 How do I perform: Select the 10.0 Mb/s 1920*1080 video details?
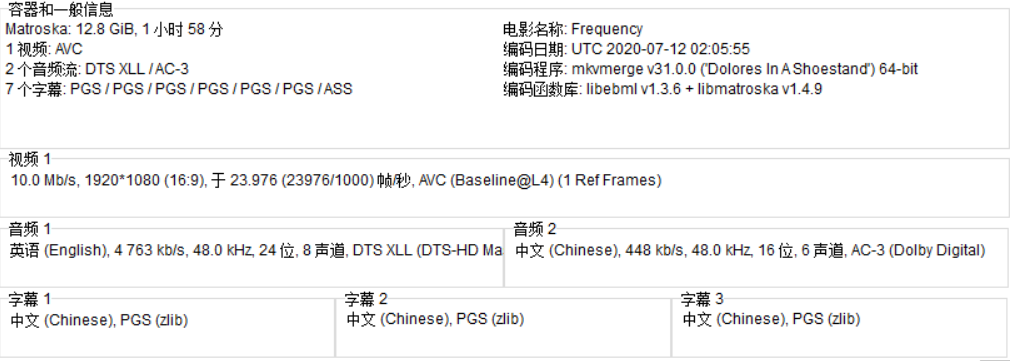pos(336,180)
